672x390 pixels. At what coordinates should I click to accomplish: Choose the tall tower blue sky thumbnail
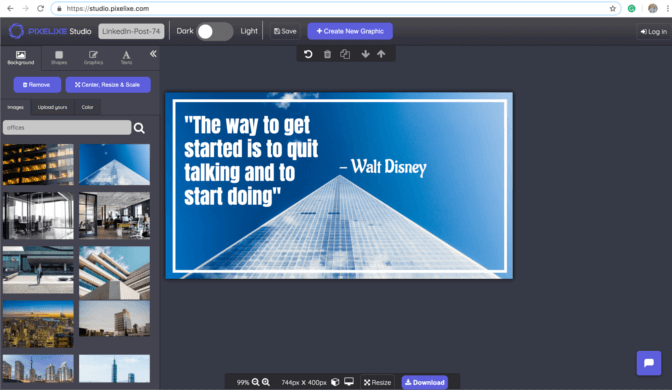pyautogui.click(x=114, y=369)
